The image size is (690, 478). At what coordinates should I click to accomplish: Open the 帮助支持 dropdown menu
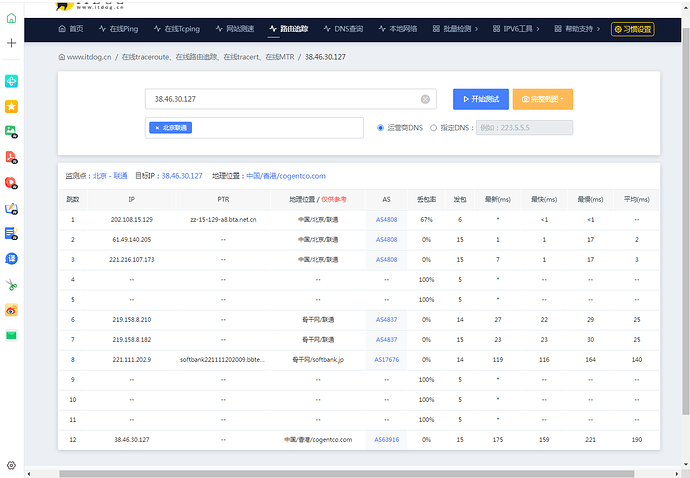coord(577,29)
